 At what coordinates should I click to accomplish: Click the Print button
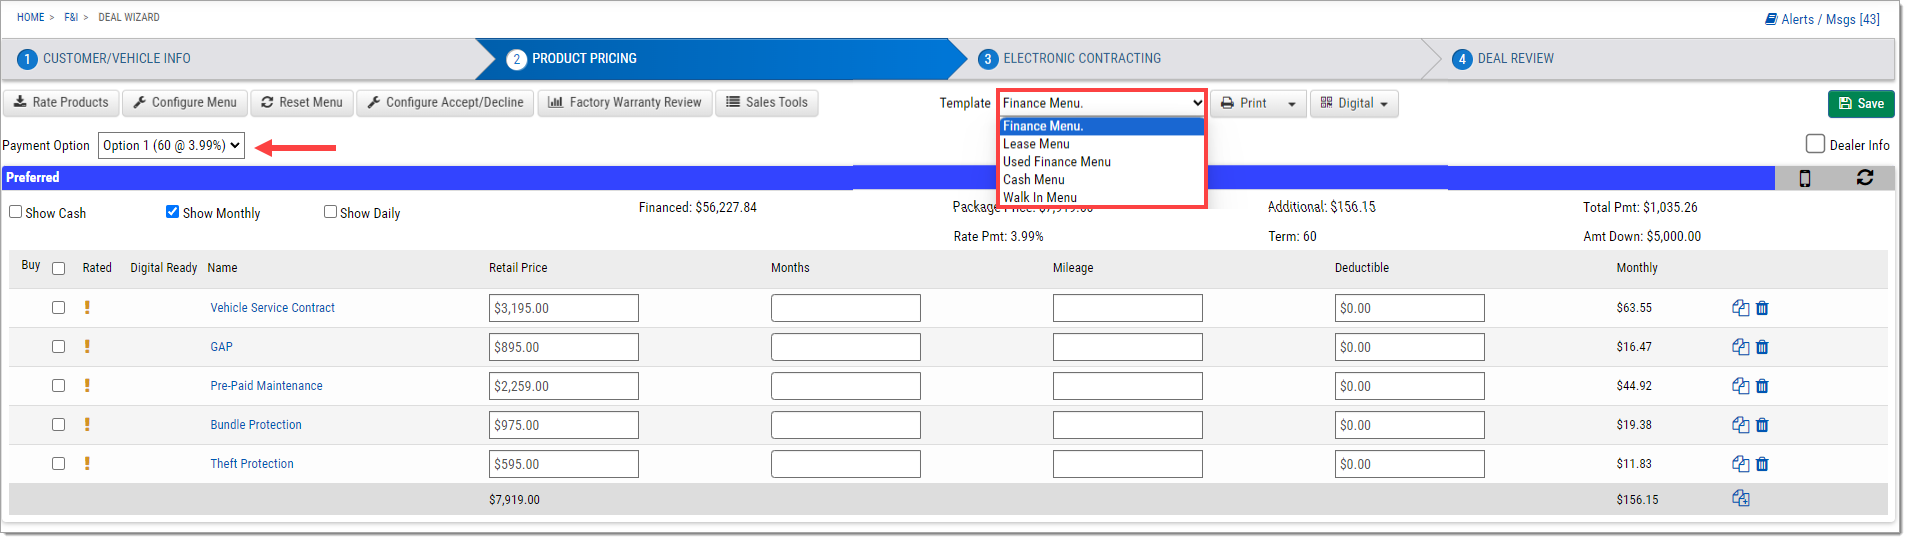pyautogui.click(x=1244, y=104)
